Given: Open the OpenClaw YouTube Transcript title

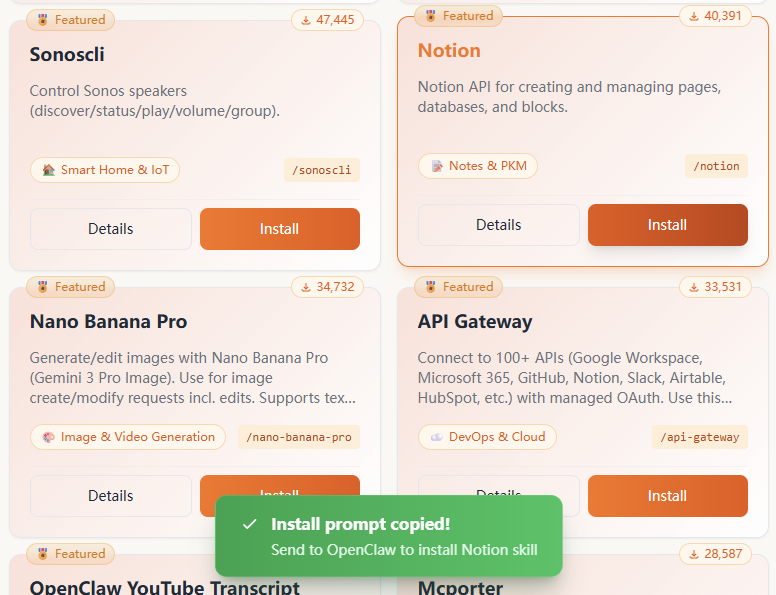Looking at the screenshot, I should 164,587.
